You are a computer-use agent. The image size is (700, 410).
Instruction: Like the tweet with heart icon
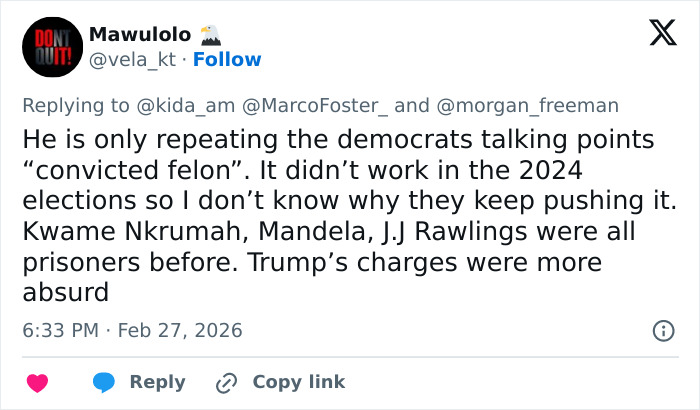point(37,382)
